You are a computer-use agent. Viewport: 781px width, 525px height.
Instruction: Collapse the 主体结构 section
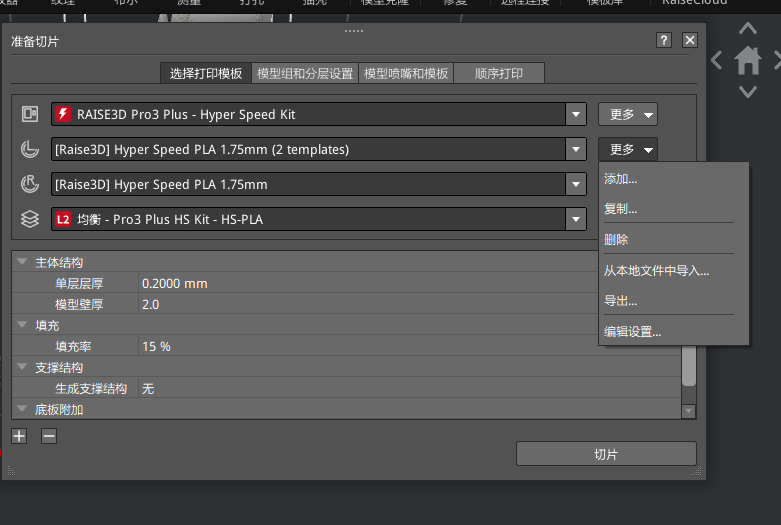tap(22, 262)
